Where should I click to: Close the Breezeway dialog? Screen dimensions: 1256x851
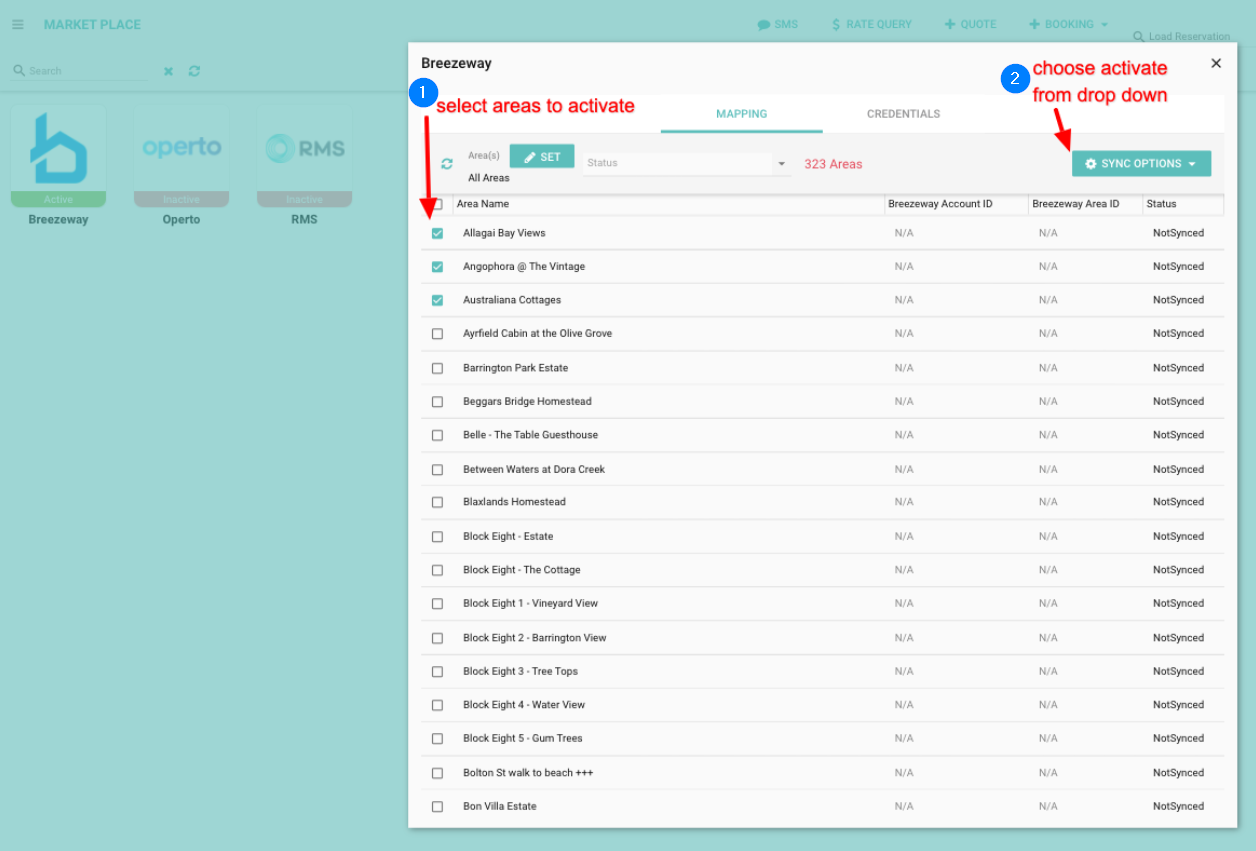coord(1216,63)
